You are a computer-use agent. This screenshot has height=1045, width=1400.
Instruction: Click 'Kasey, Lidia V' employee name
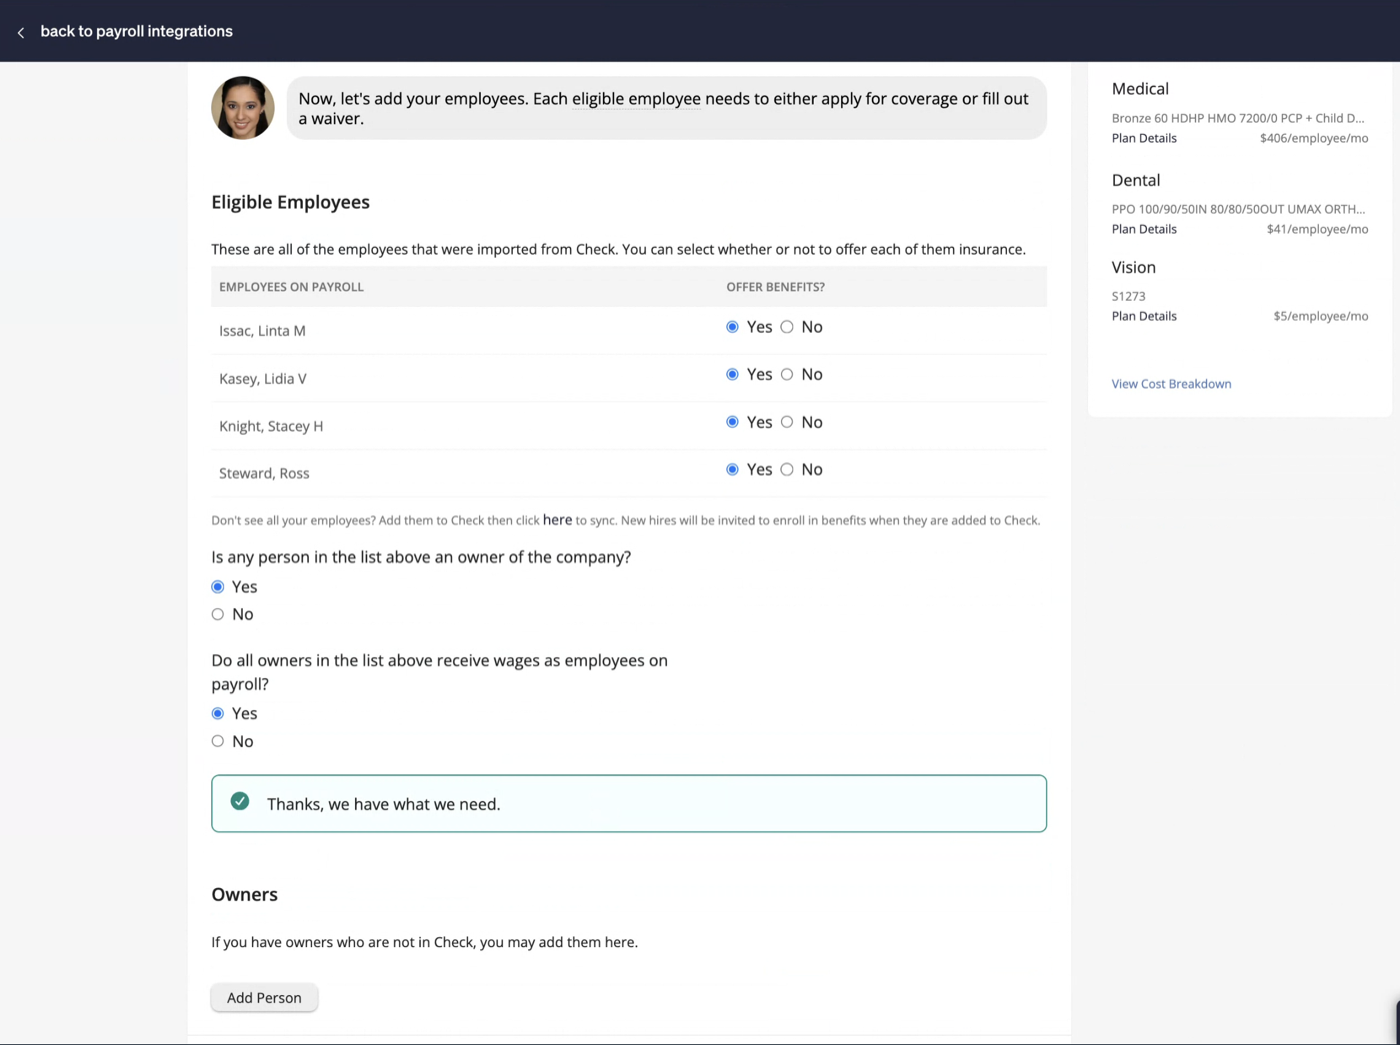click(x=263, y=379)
